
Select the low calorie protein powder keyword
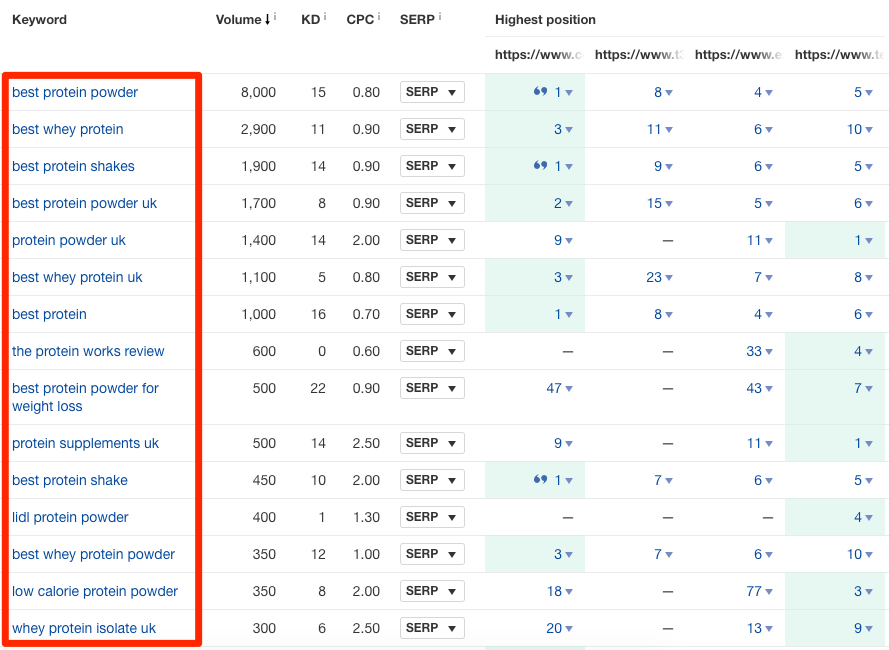tap(94, 591)
